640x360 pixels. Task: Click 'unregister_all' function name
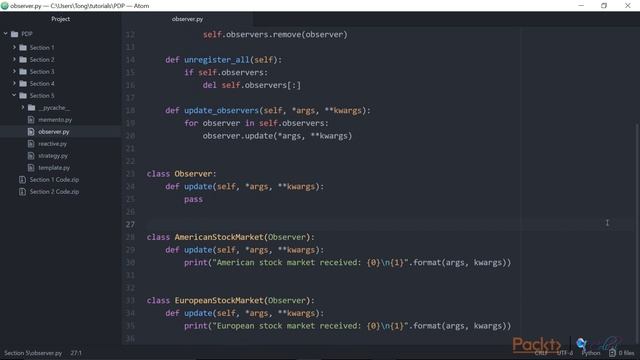(216, 60)
